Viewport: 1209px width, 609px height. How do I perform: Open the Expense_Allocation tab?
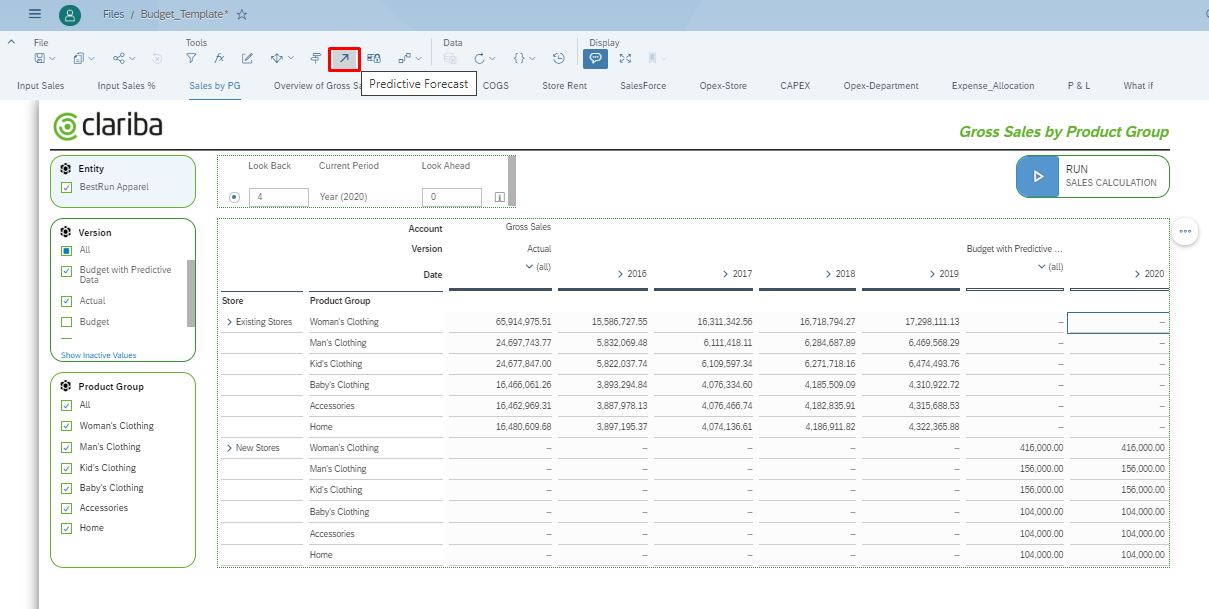(x=993, y=86)
